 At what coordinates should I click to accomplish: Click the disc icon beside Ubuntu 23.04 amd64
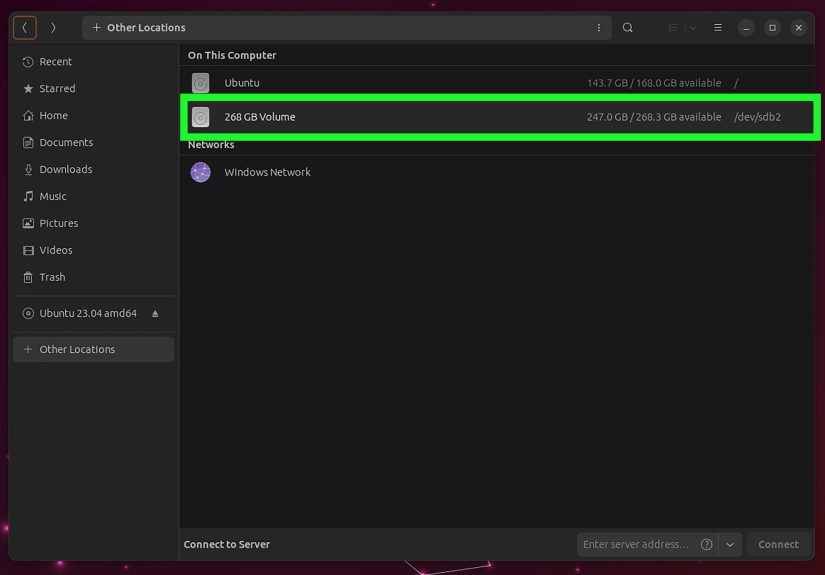click(28, 313)
